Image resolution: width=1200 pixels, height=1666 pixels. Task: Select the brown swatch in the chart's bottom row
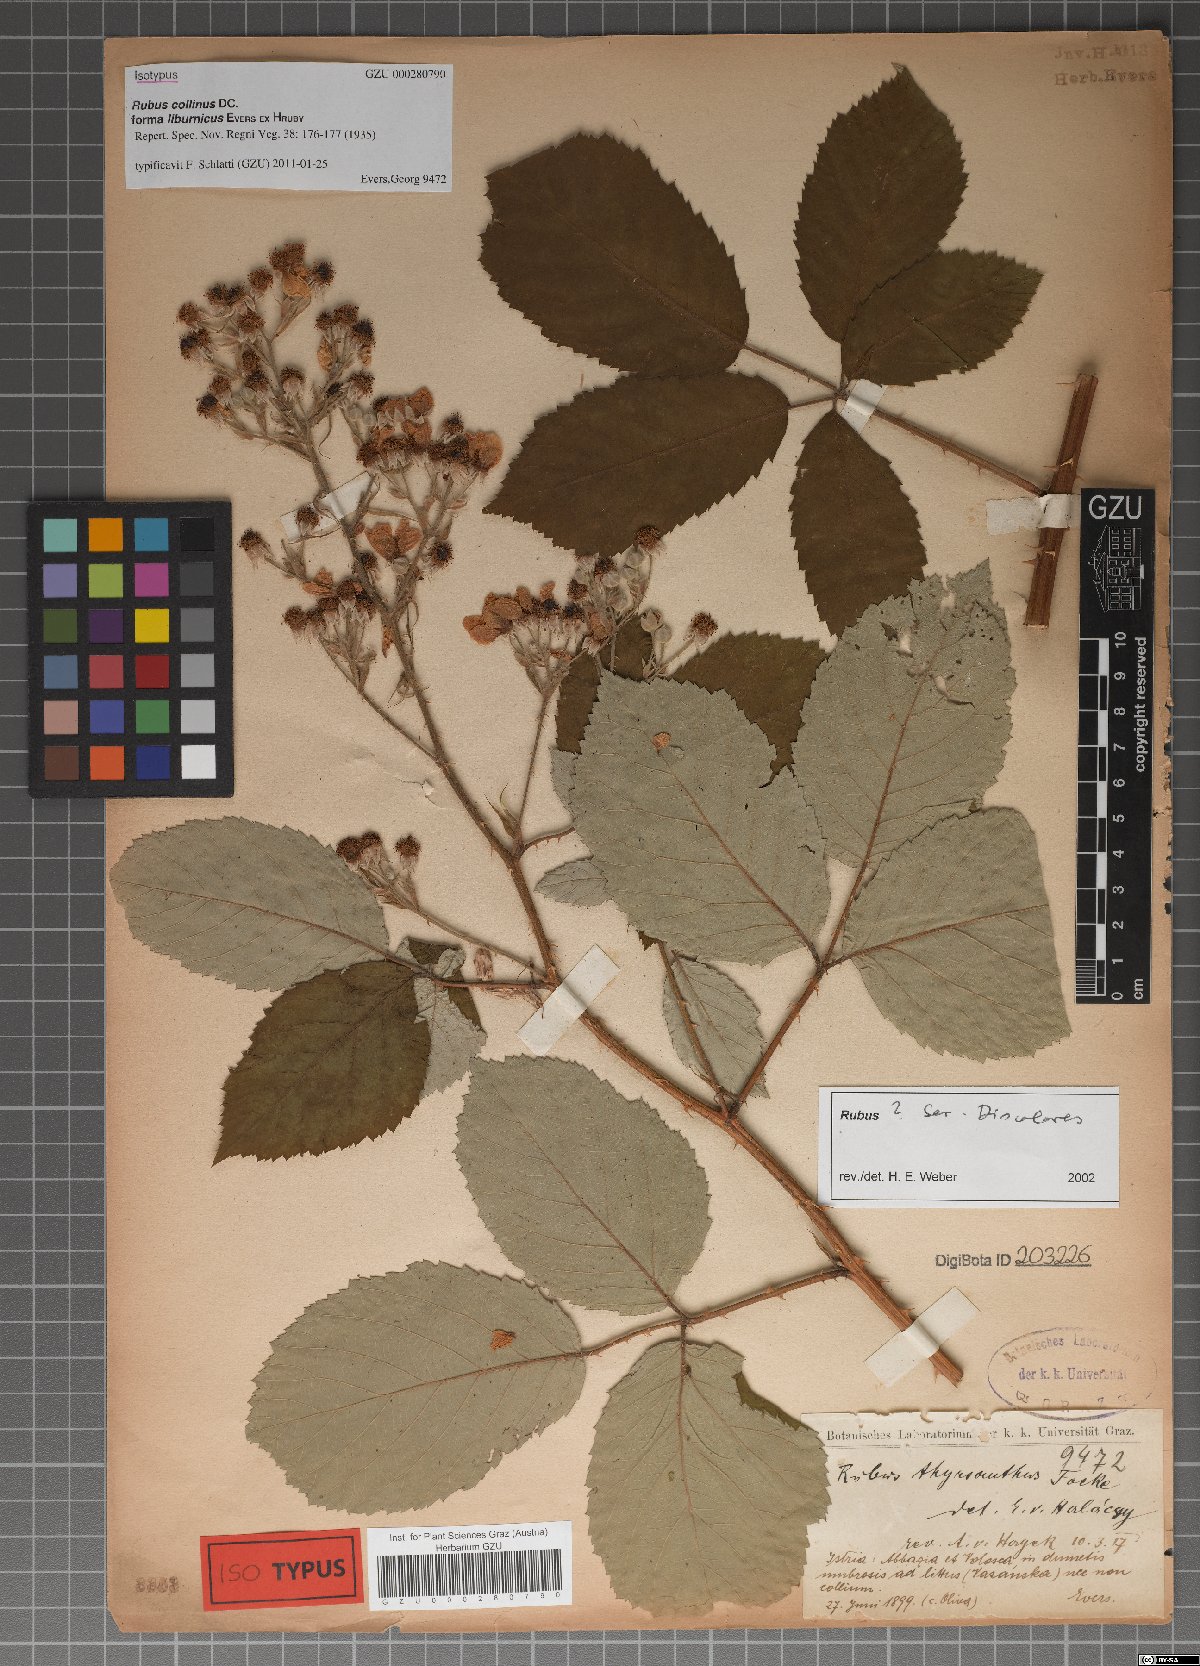60,762
